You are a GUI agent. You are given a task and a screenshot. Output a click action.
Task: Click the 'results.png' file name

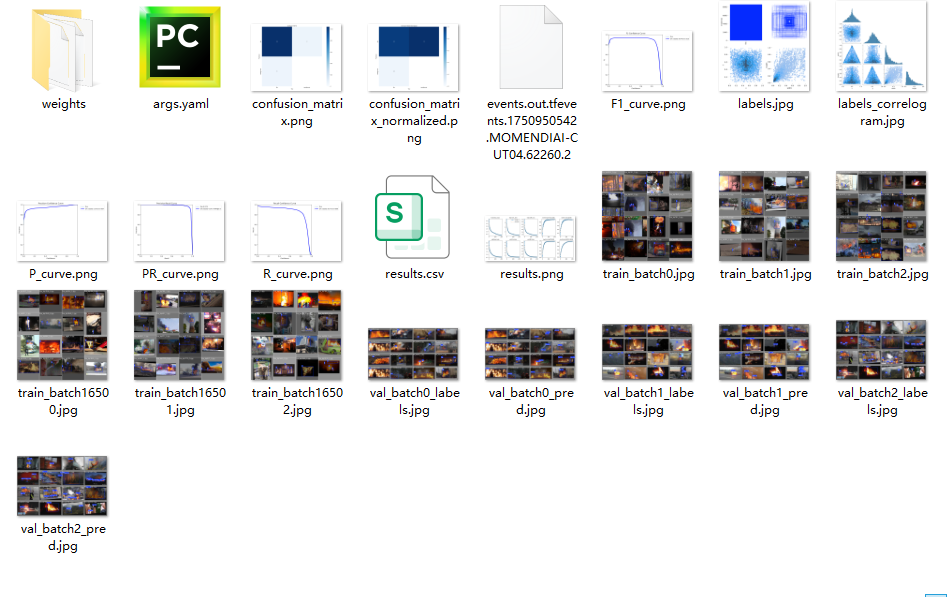coord(531,274)
